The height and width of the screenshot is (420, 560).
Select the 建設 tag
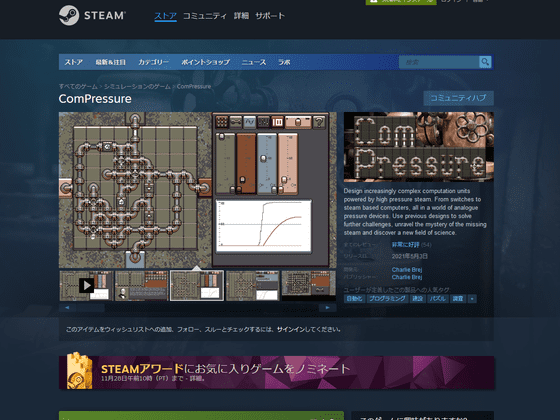click(x=418, y=299)
